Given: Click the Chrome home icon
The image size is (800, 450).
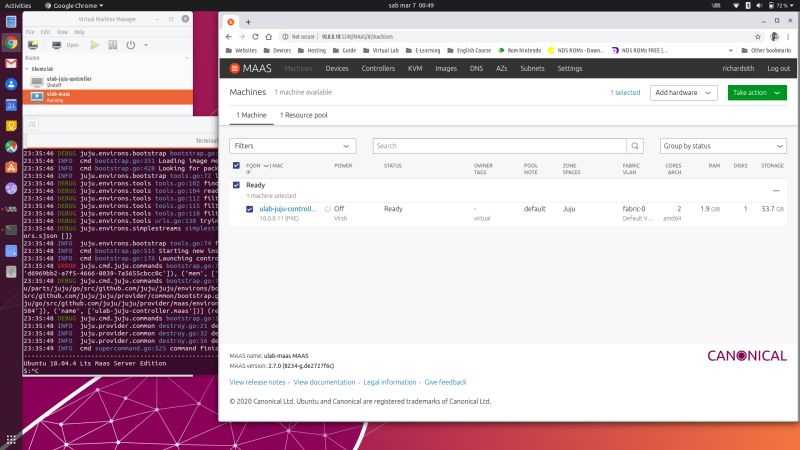Looking at the screenshot, I should pyautogui.click(x=268, y=37).
